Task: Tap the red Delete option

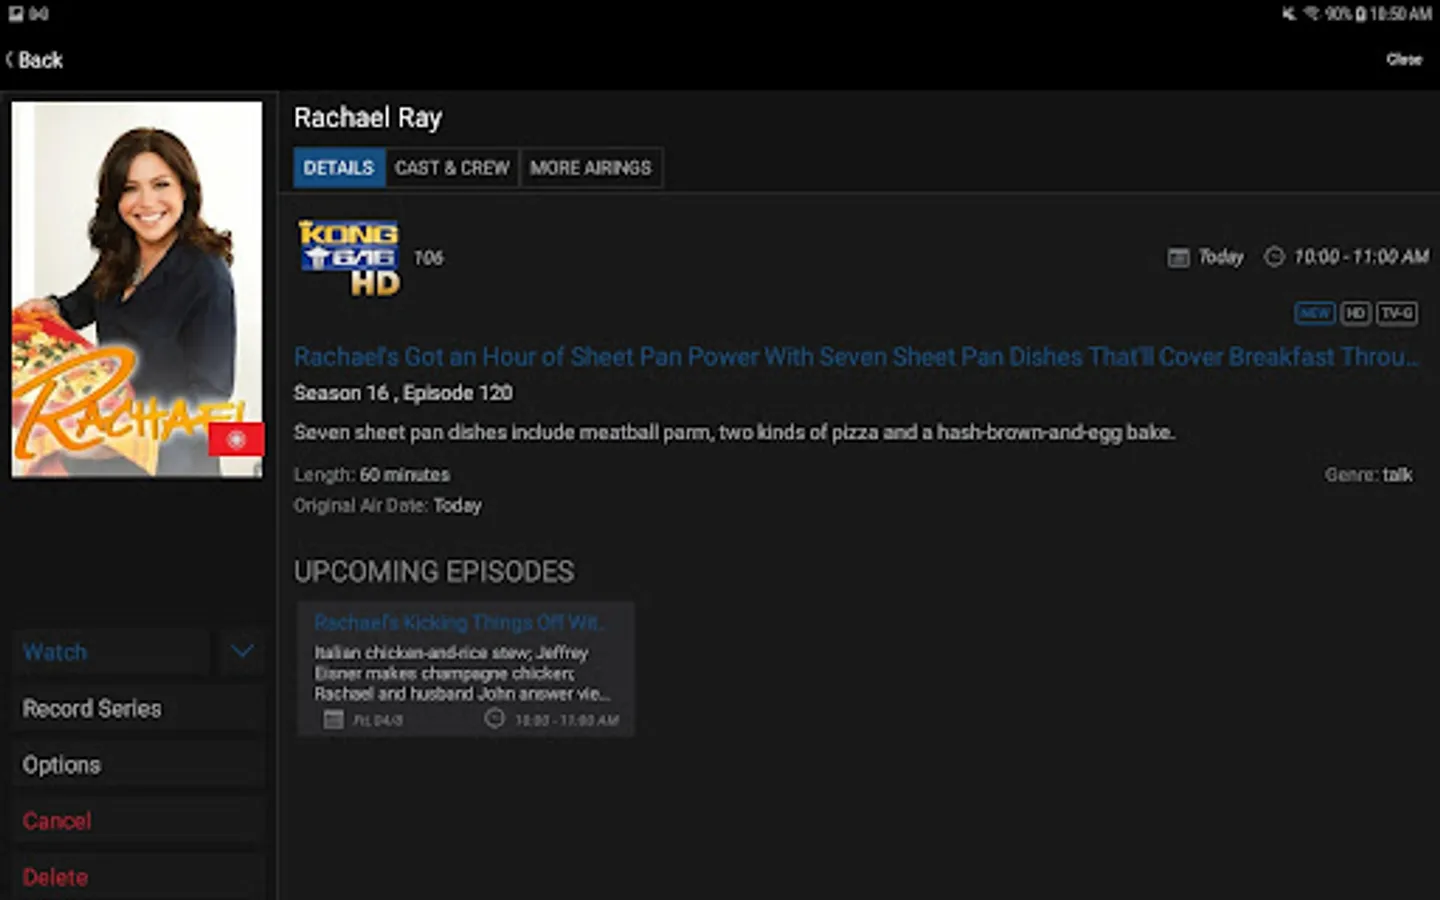Action: click(139, 877)
